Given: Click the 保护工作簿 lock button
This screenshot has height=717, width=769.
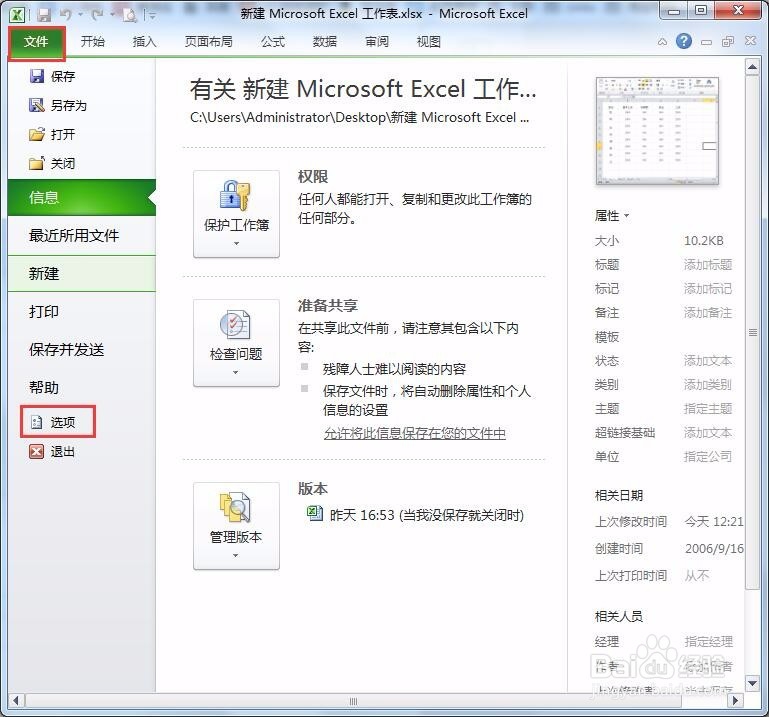Looking at the screenshot, I should (x=236, y=214).
